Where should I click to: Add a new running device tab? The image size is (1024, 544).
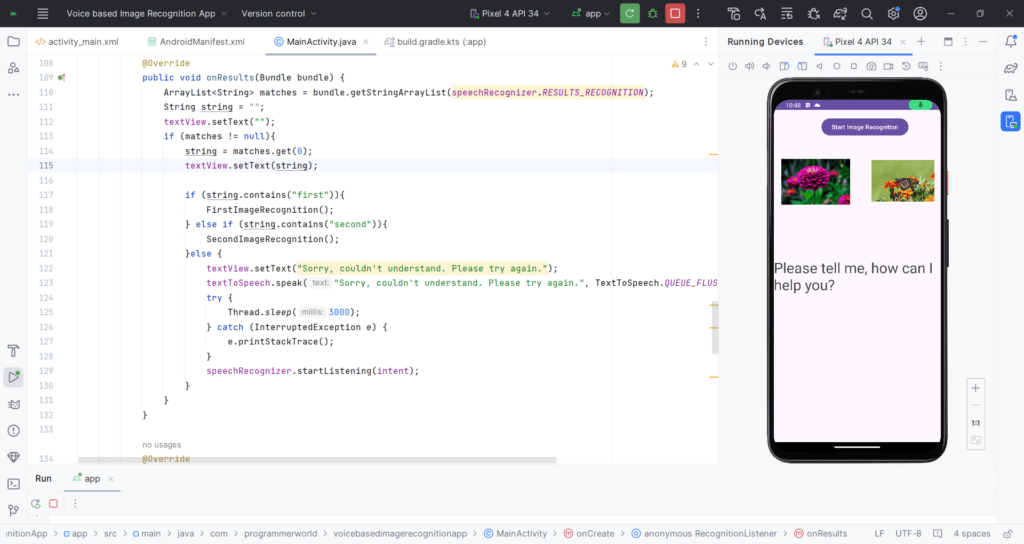click(x=921, y=42)
